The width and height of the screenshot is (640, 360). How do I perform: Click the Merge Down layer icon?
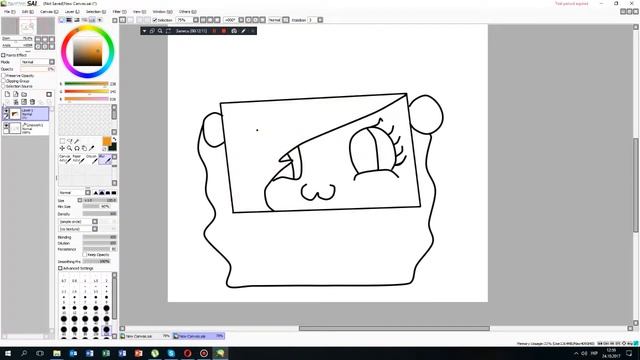tap(16, 102)
